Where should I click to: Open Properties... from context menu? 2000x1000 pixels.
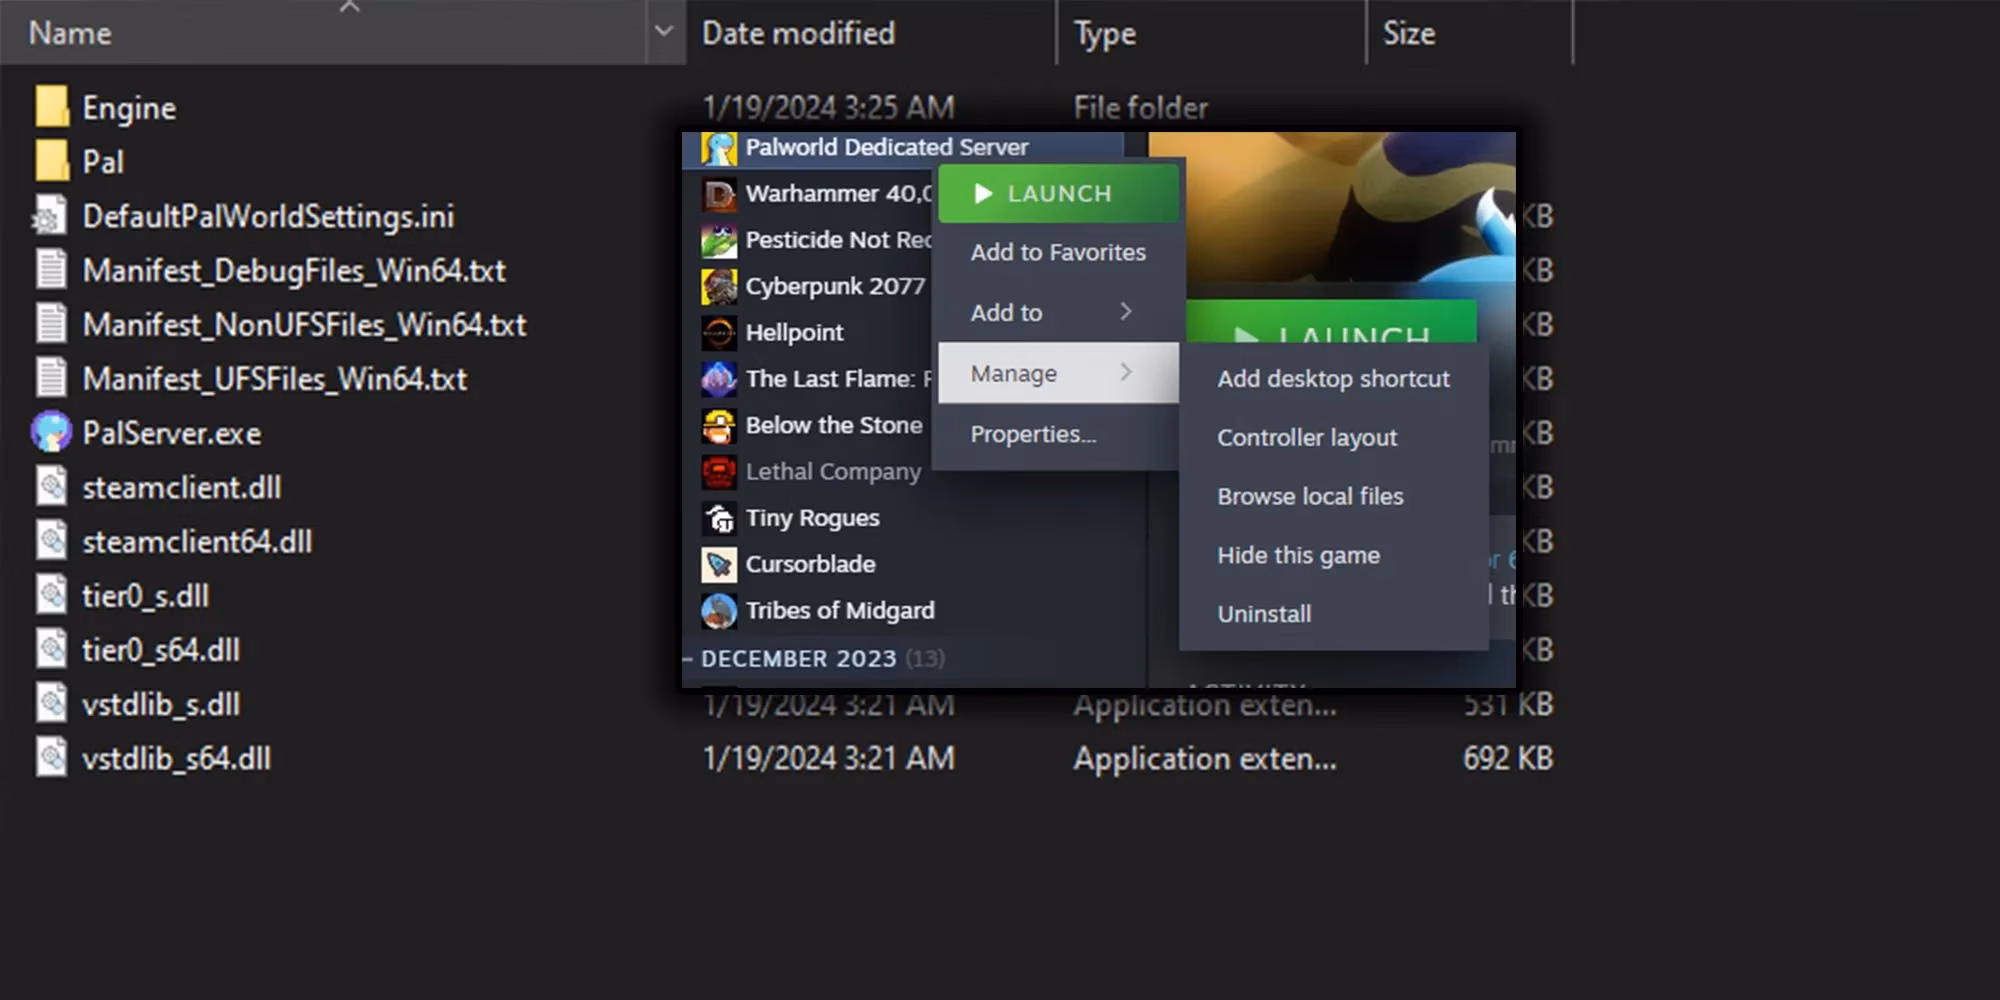tap(1058, 434)
